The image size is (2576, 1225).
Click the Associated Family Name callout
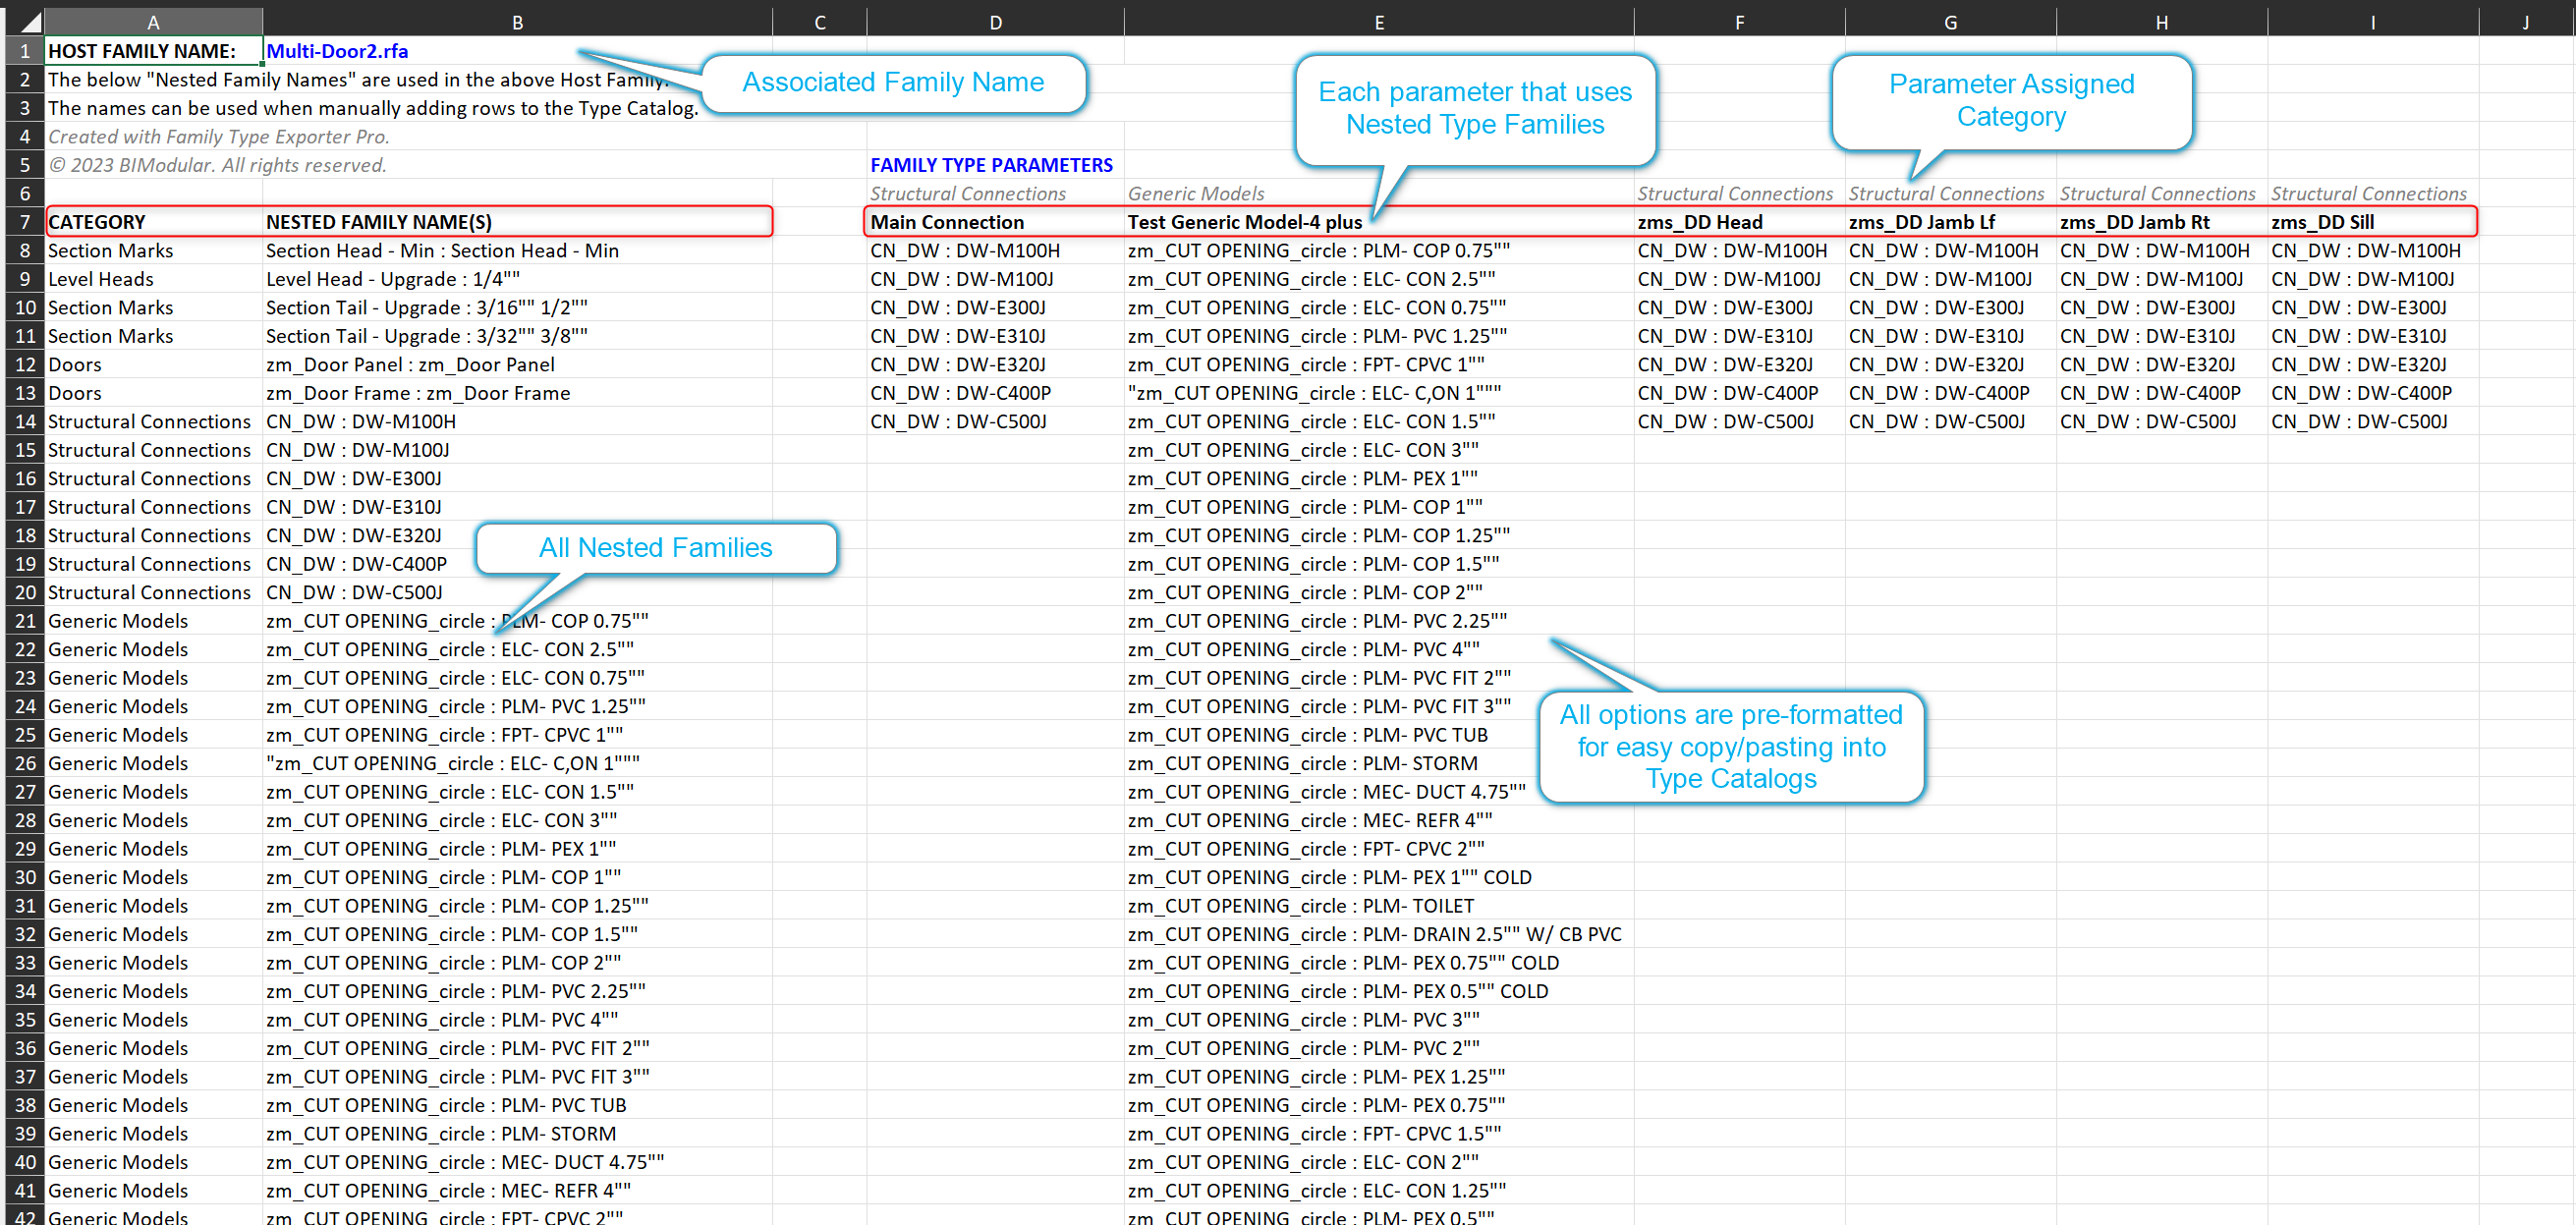pyautogui.click(x=892, y=83)
